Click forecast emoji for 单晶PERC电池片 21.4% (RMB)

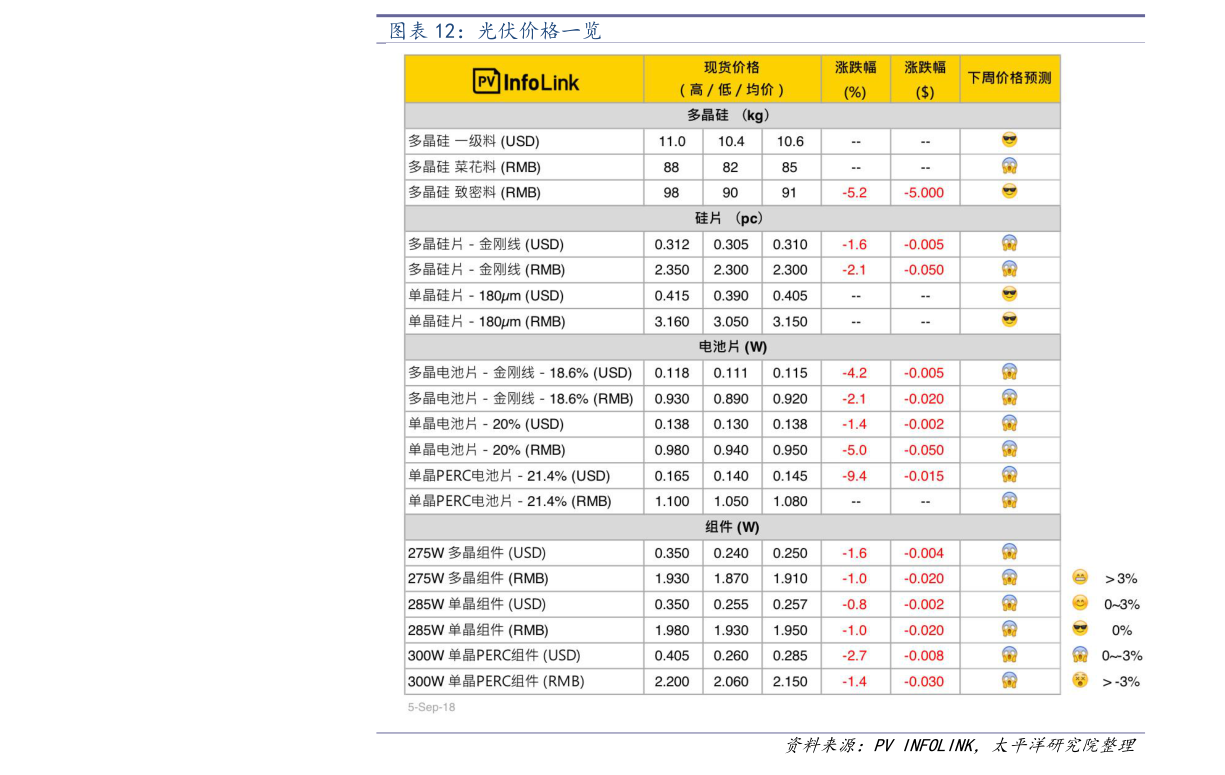point(1009,500)
